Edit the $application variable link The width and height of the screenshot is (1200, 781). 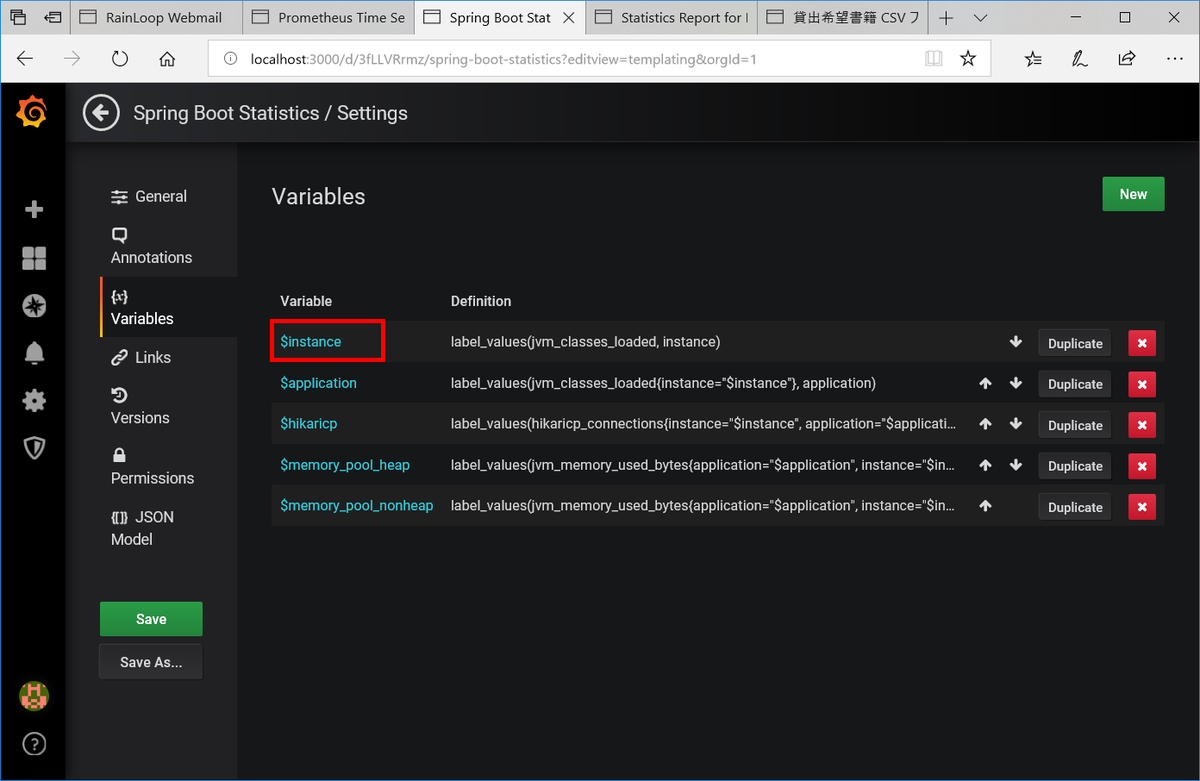[x=318, y=383]
